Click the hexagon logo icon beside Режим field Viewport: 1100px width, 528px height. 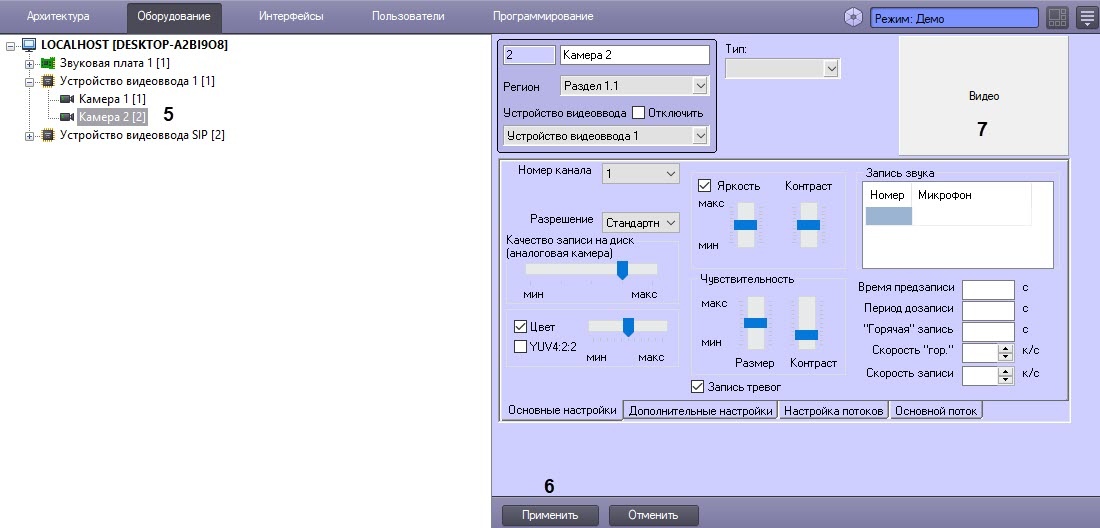pos(853,17)
